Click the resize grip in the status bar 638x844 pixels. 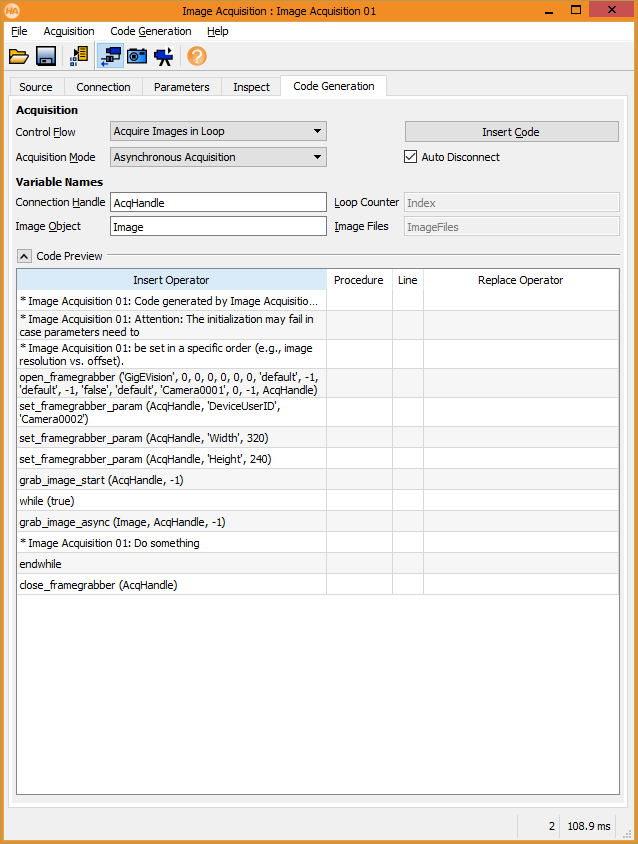coord(629,835)
